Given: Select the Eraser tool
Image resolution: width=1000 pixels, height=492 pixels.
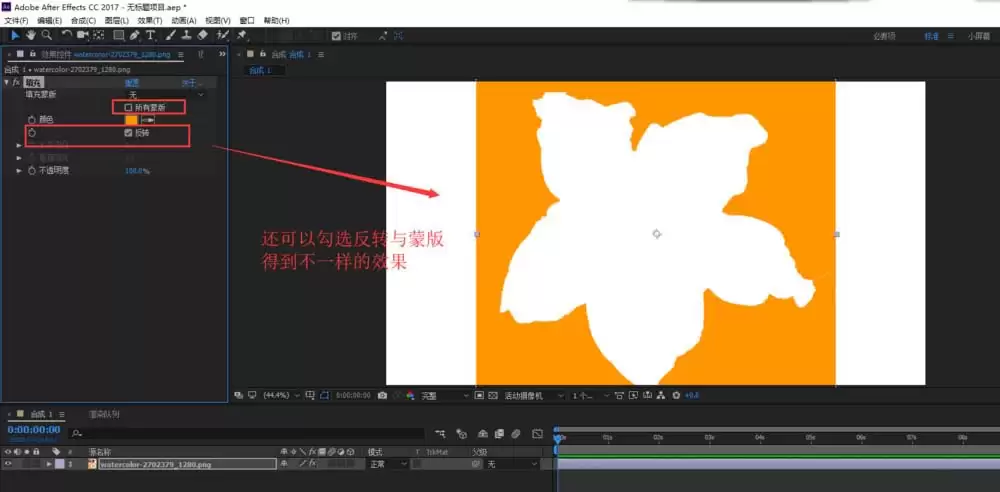Looking at the screenshot, I should click(x=203, y=35).
